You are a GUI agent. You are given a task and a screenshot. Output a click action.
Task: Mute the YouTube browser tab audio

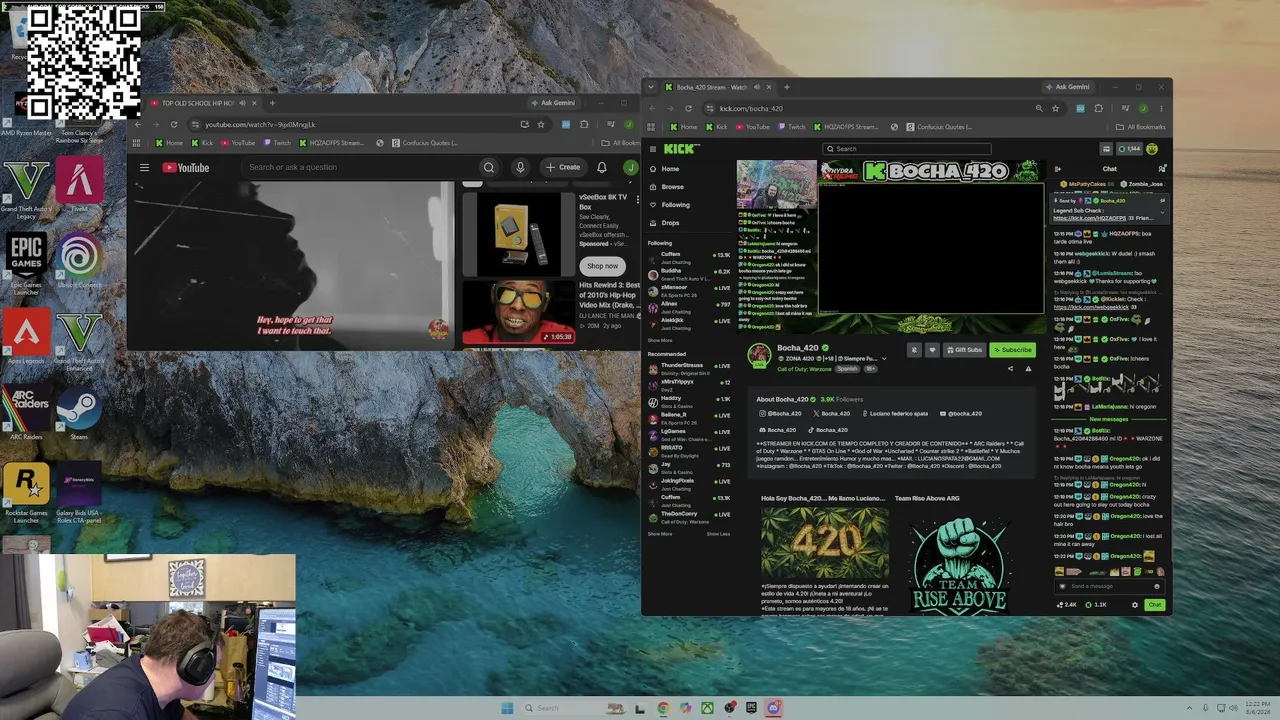241,103
